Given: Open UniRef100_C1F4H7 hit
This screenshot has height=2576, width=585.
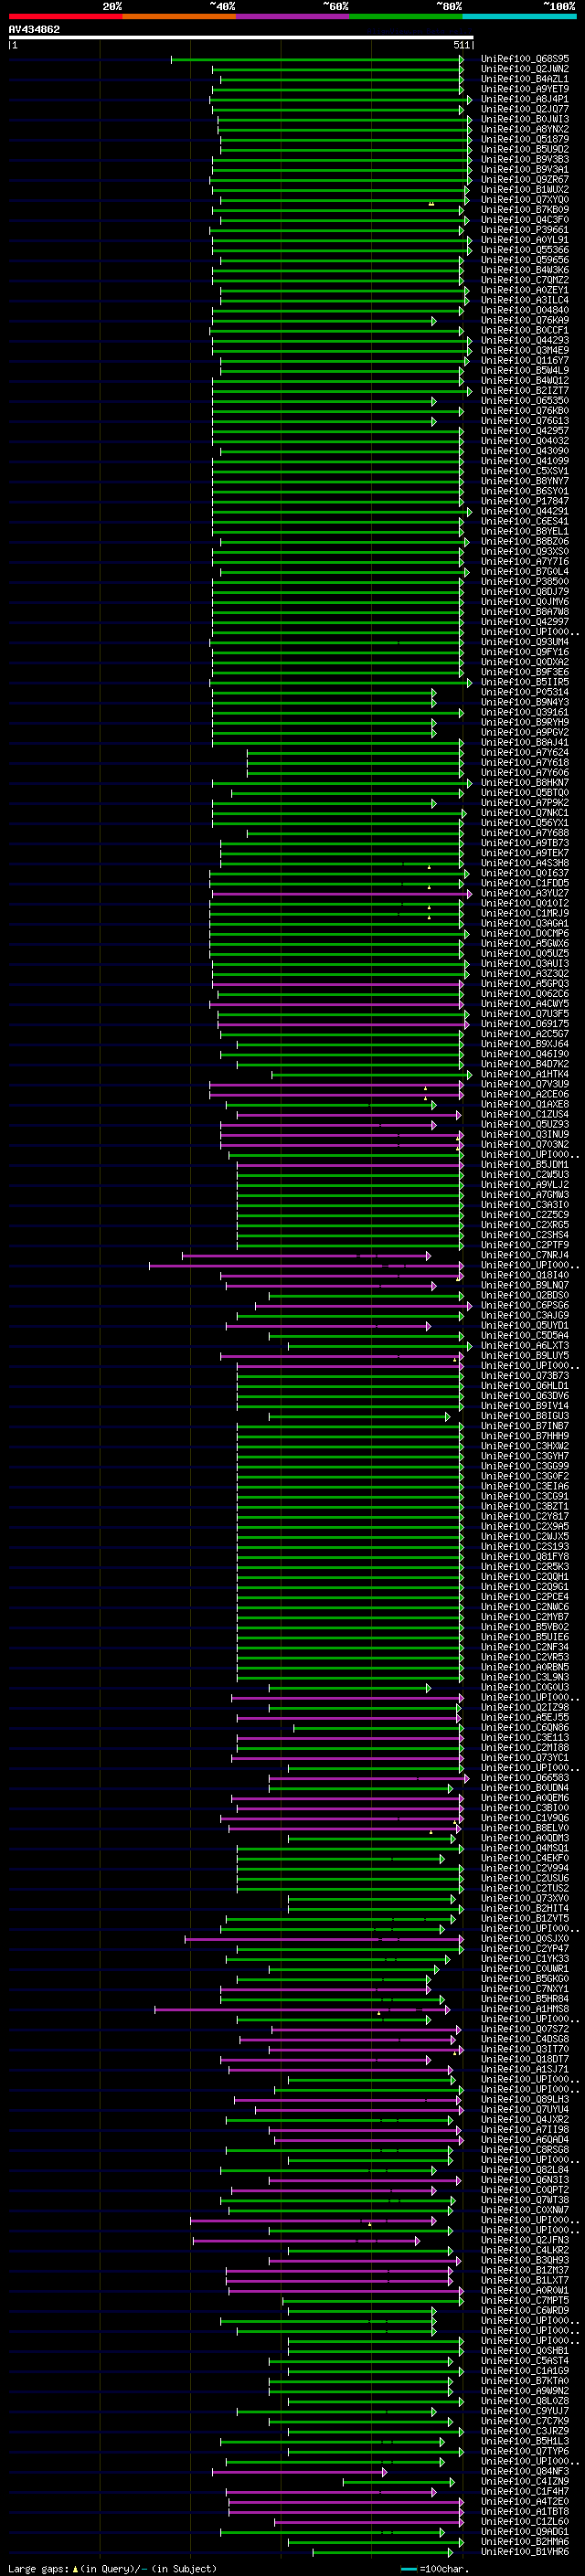Looking at the screenshot, I should (525, 2491).
